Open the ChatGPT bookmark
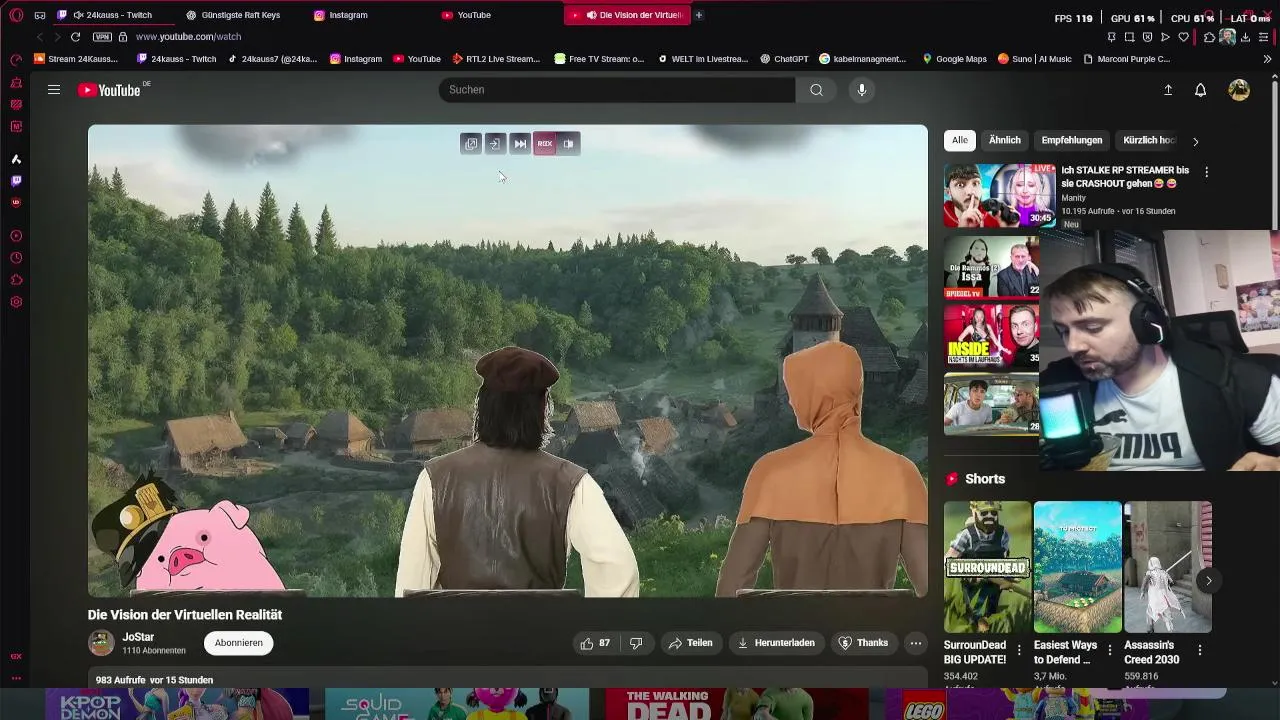 [784, 59]
